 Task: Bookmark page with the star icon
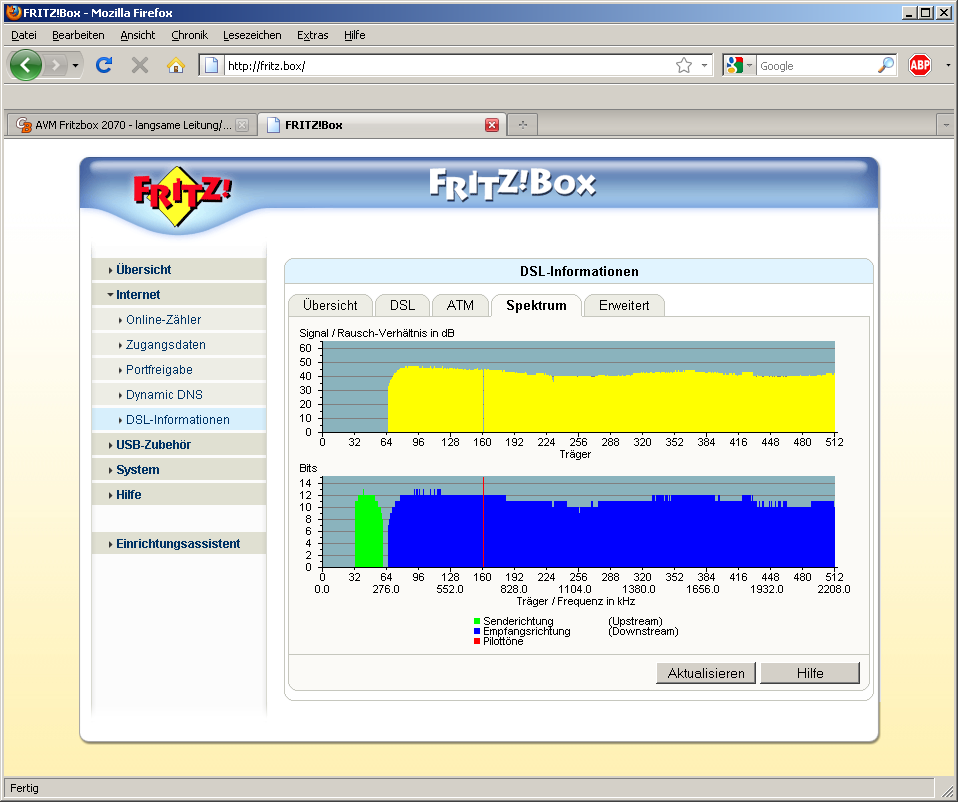(684, 65)
